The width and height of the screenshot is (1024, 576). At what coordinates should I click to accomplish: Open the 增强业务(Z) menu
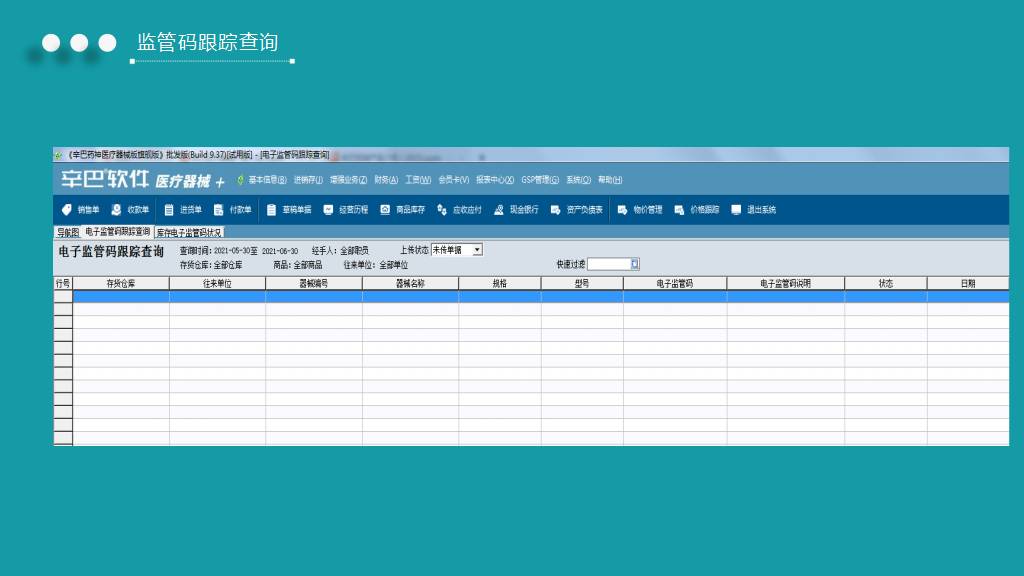click(x=348, y=180)
